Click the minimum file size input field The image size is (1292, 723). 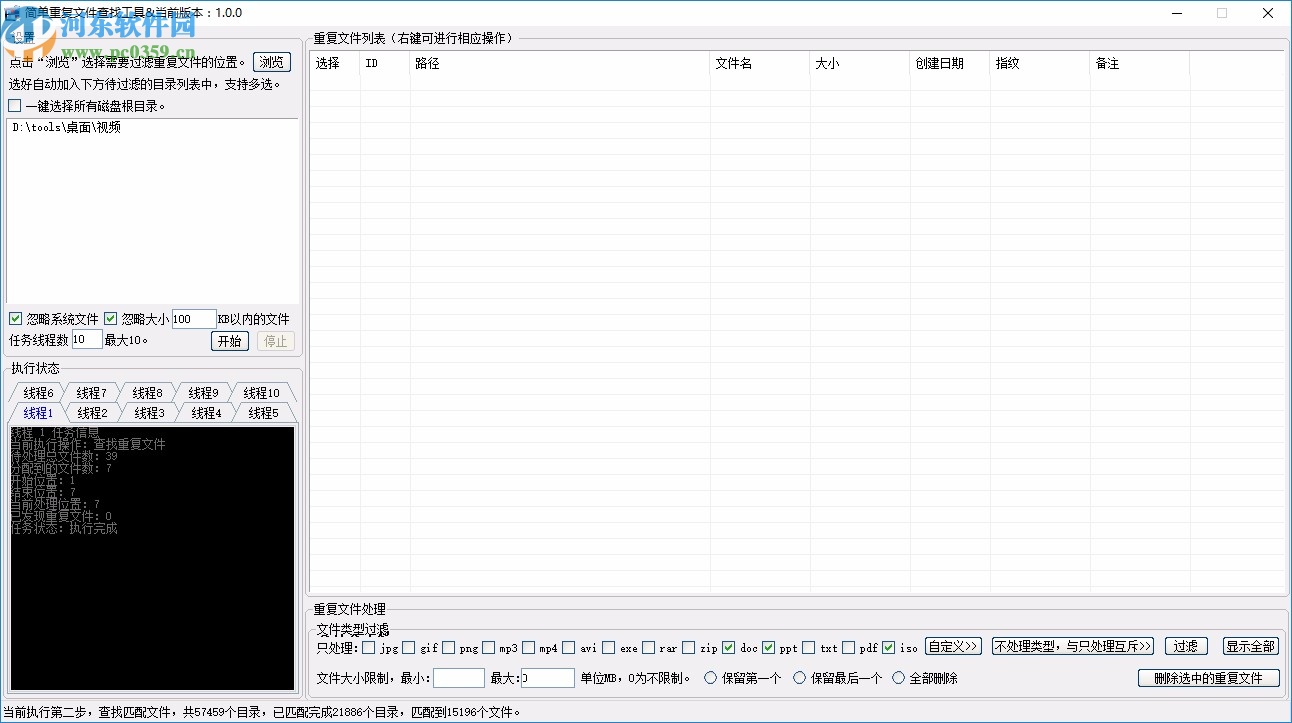(x=458, y=678)
